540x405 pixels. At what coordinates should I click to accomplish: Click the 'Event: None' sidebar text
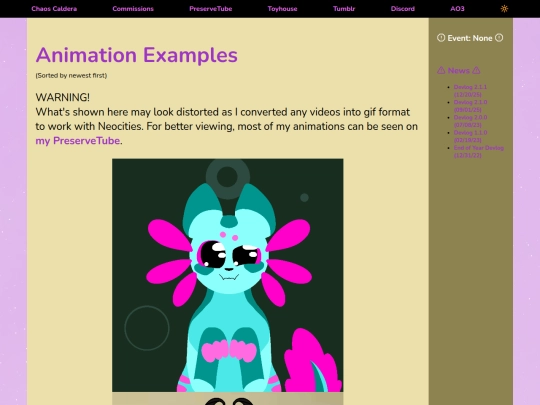click(x=470, y=38)
